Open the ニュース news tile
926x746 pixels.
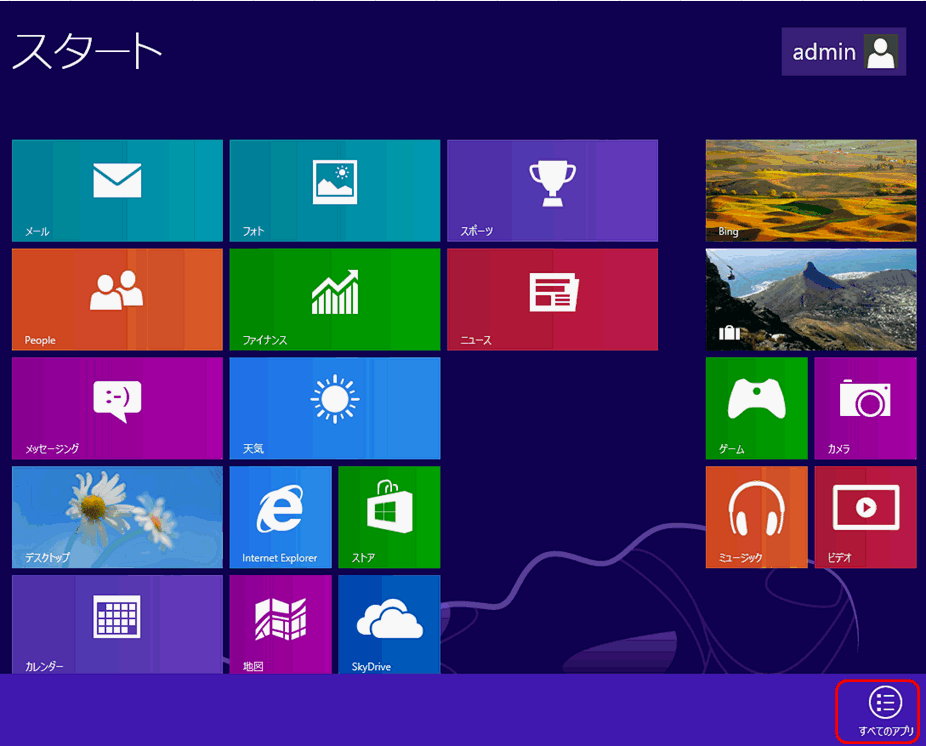(x=552, y=299)
